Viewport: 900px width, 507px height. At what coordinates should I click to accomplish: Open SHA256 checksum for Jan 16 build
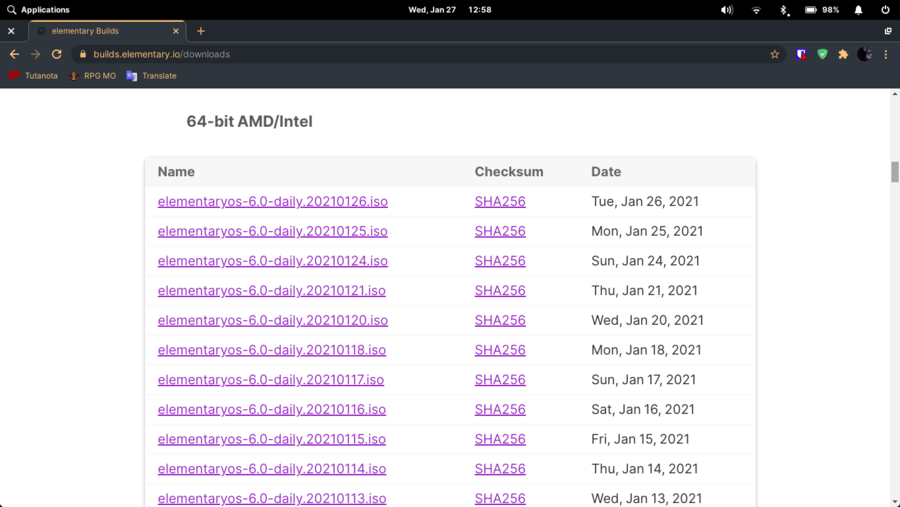click(x=500, y=409)
